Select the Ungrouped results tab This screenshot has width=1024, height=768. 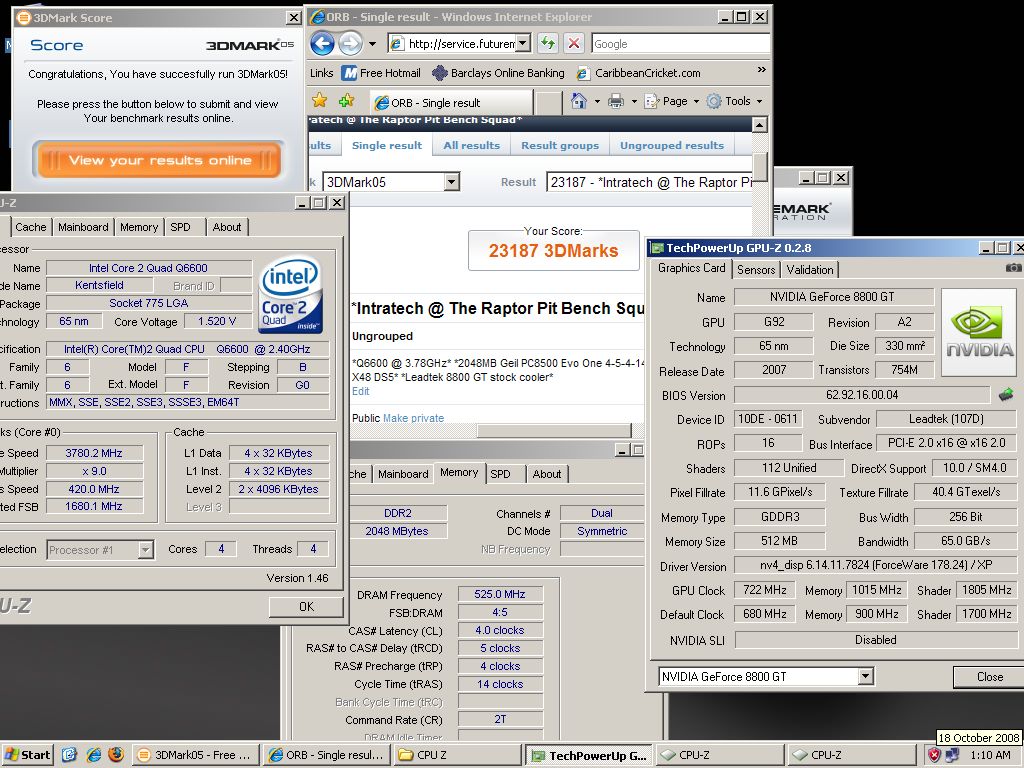pyautogui.click(x=672, y=146)
